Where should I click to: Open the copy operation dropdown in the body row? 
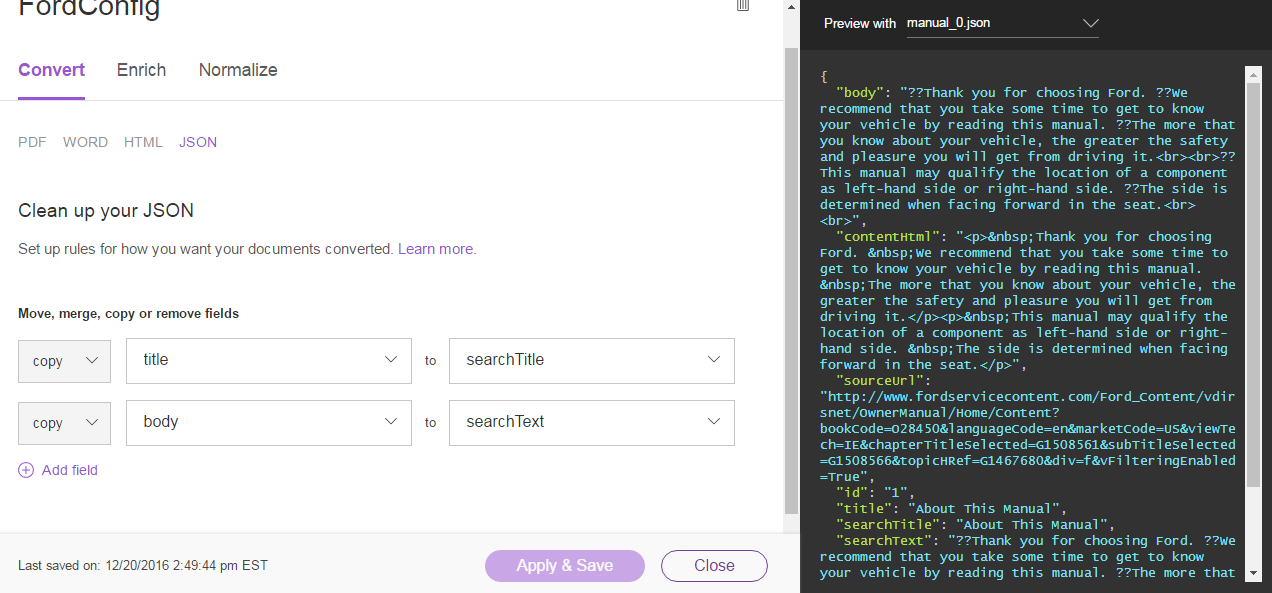(x=64, y=423)
